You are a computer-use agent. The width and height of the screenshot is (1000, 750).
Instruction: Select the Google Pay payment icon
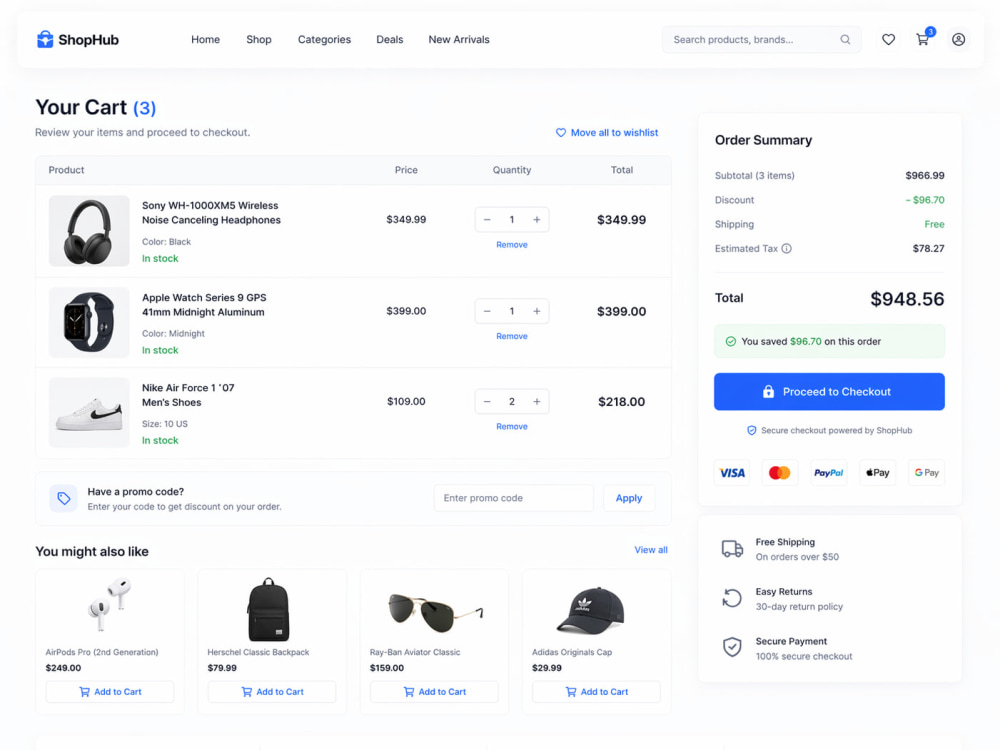(926, 473)
